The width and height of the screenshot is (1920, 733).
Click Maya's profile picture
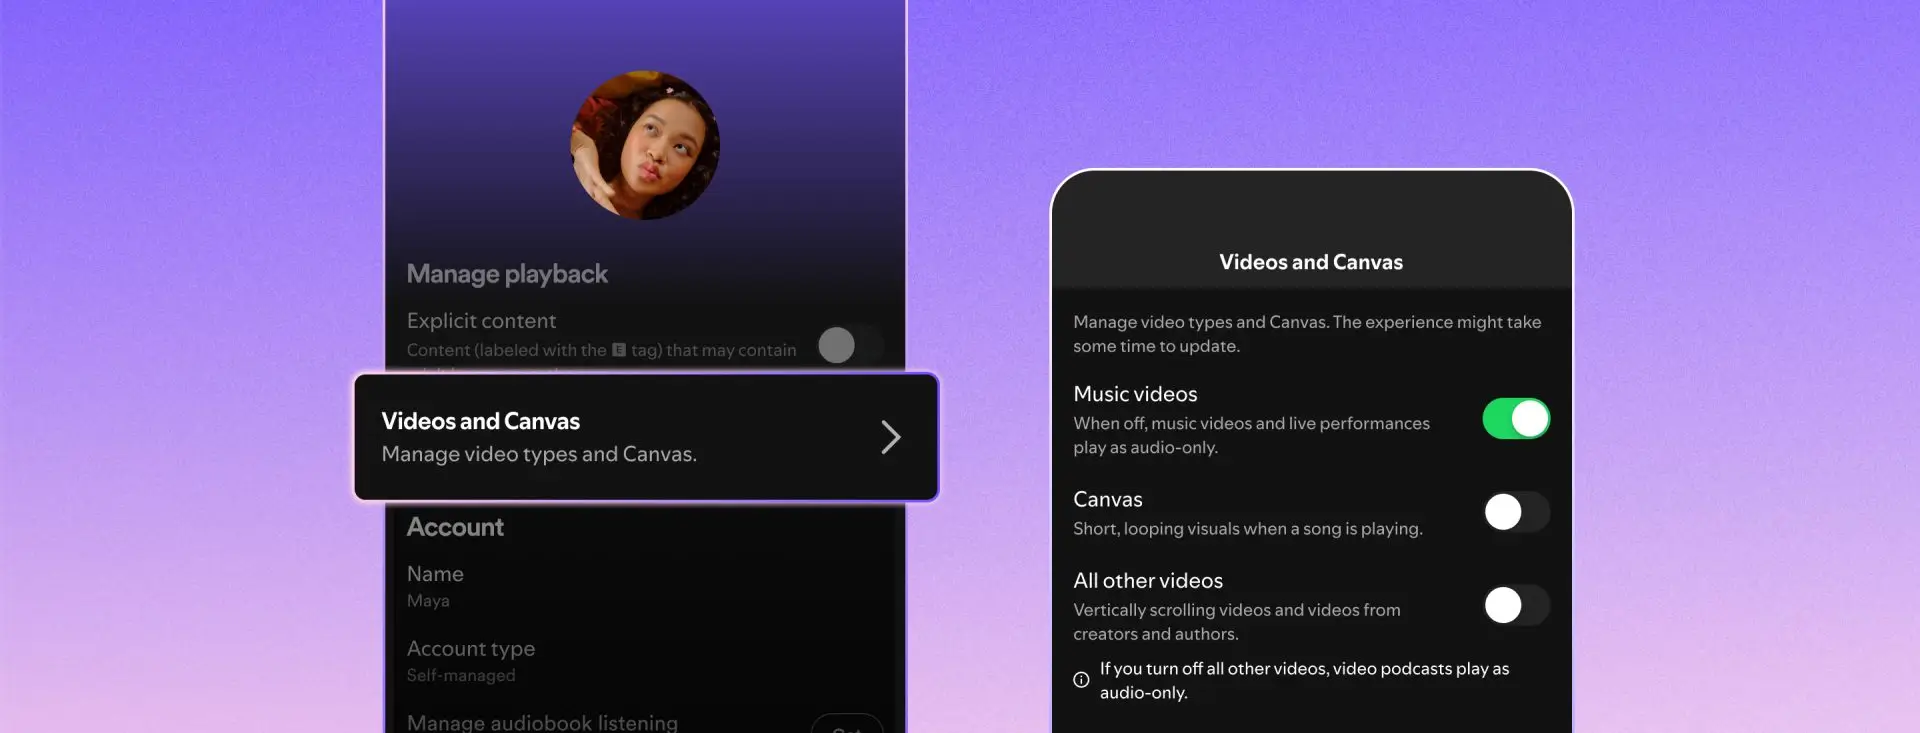(645, 145)
